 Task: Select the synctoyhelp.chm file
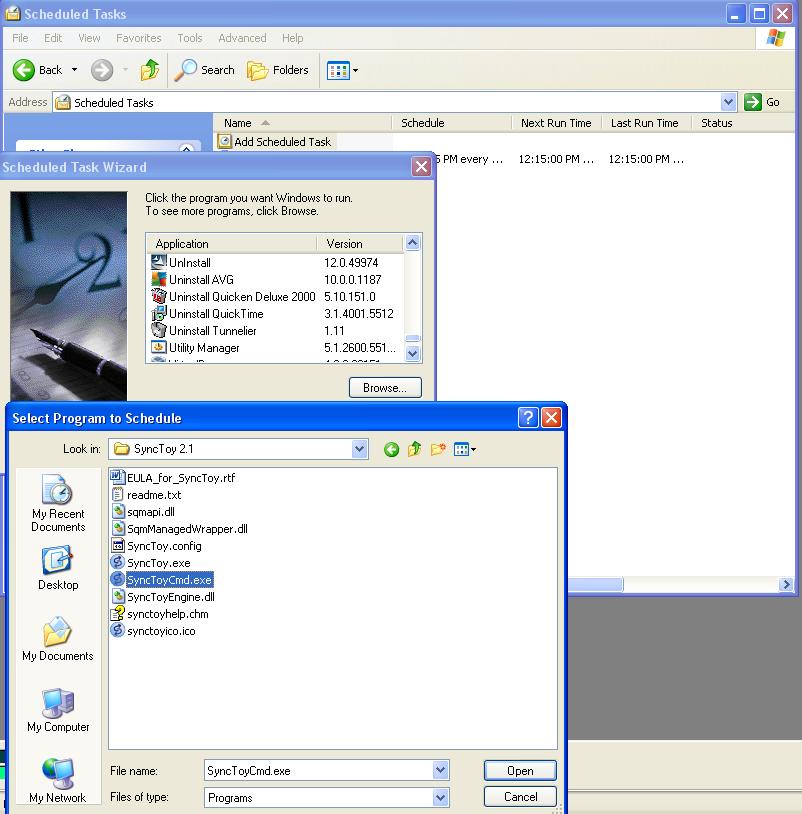tap(160, 614)
